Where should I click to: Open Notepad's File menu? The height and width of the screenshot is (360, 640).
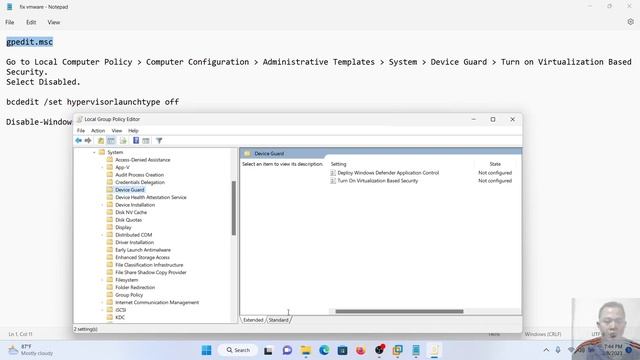point(10,22)
